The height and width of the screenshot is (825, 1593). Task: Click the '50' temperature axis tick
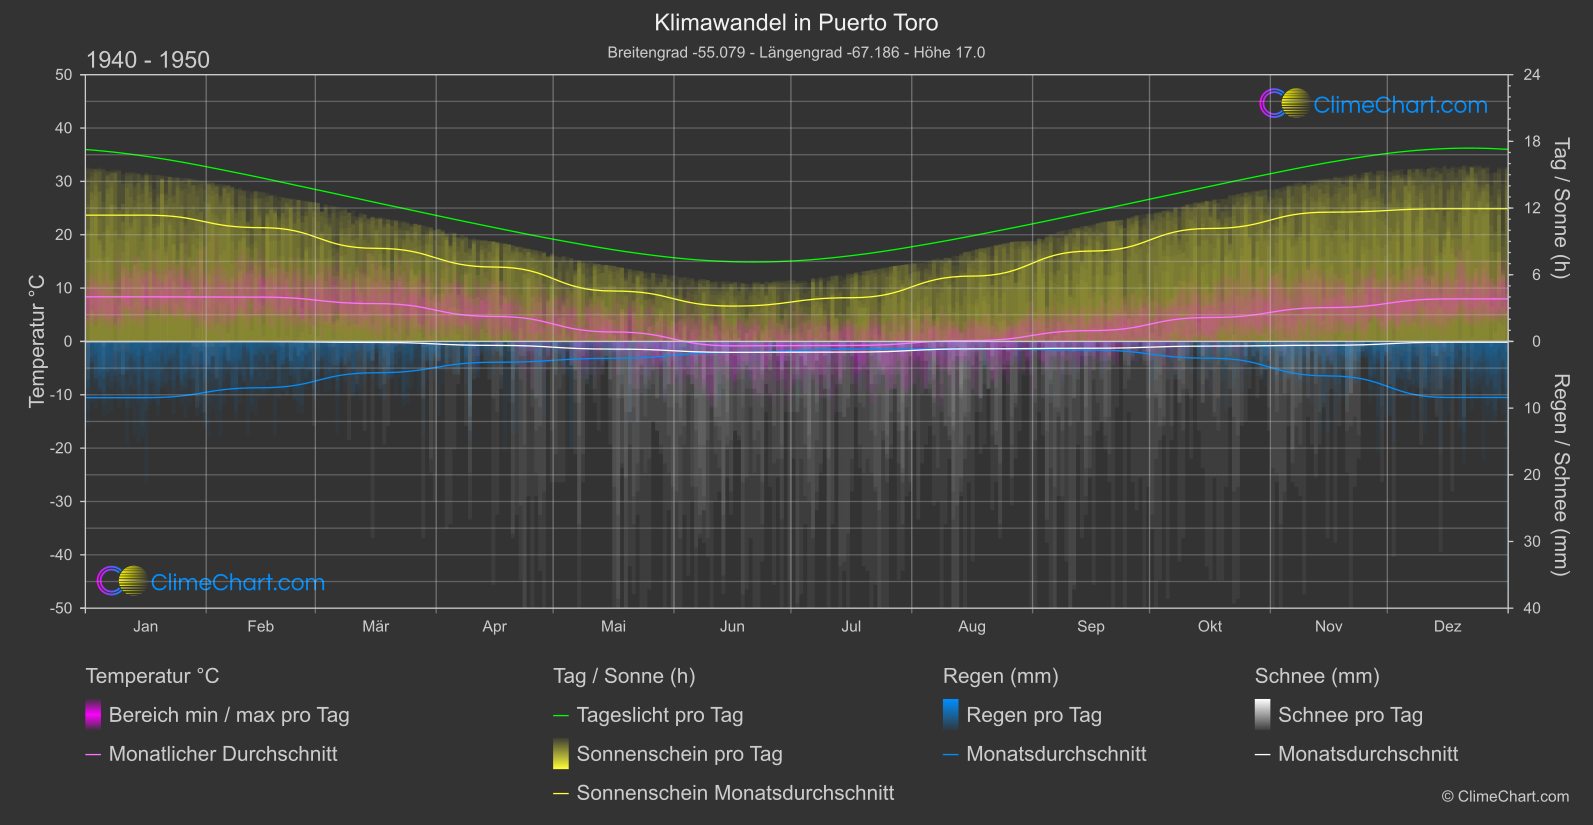pyautogui.click(x=64, y=75)
